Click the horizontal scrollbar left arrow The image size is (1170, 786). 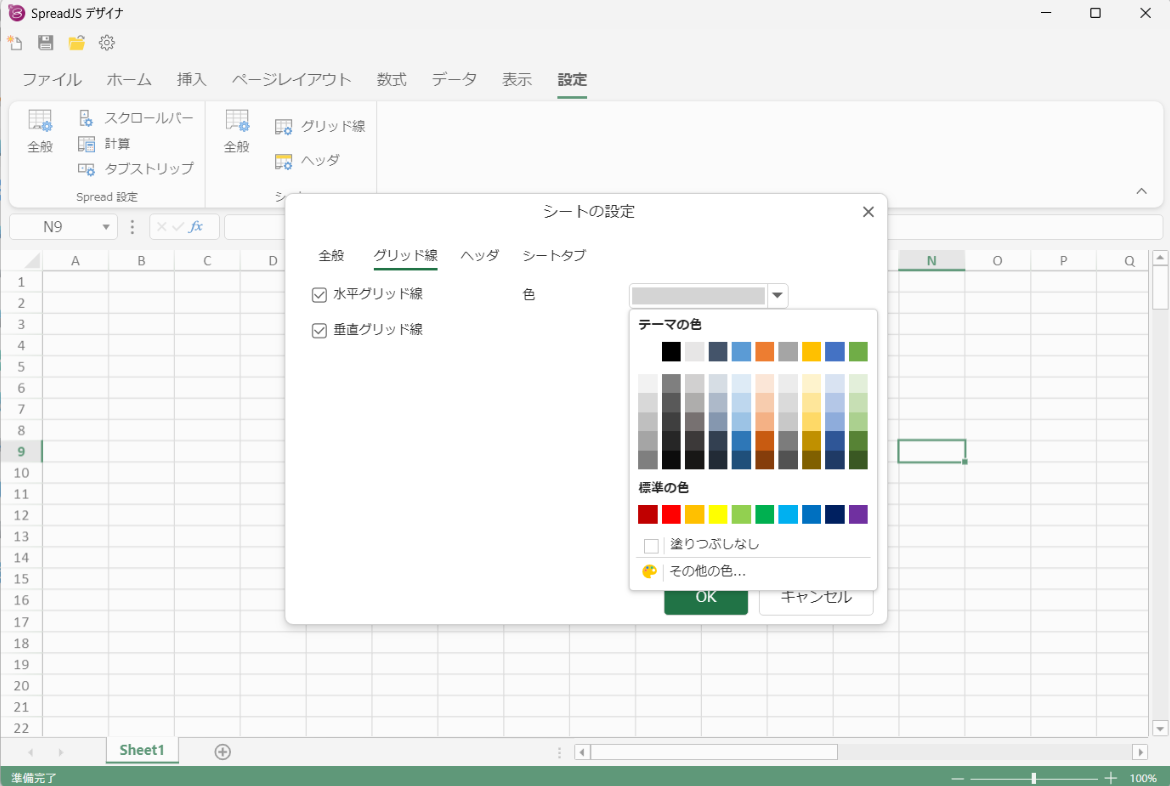pos(582,752)
